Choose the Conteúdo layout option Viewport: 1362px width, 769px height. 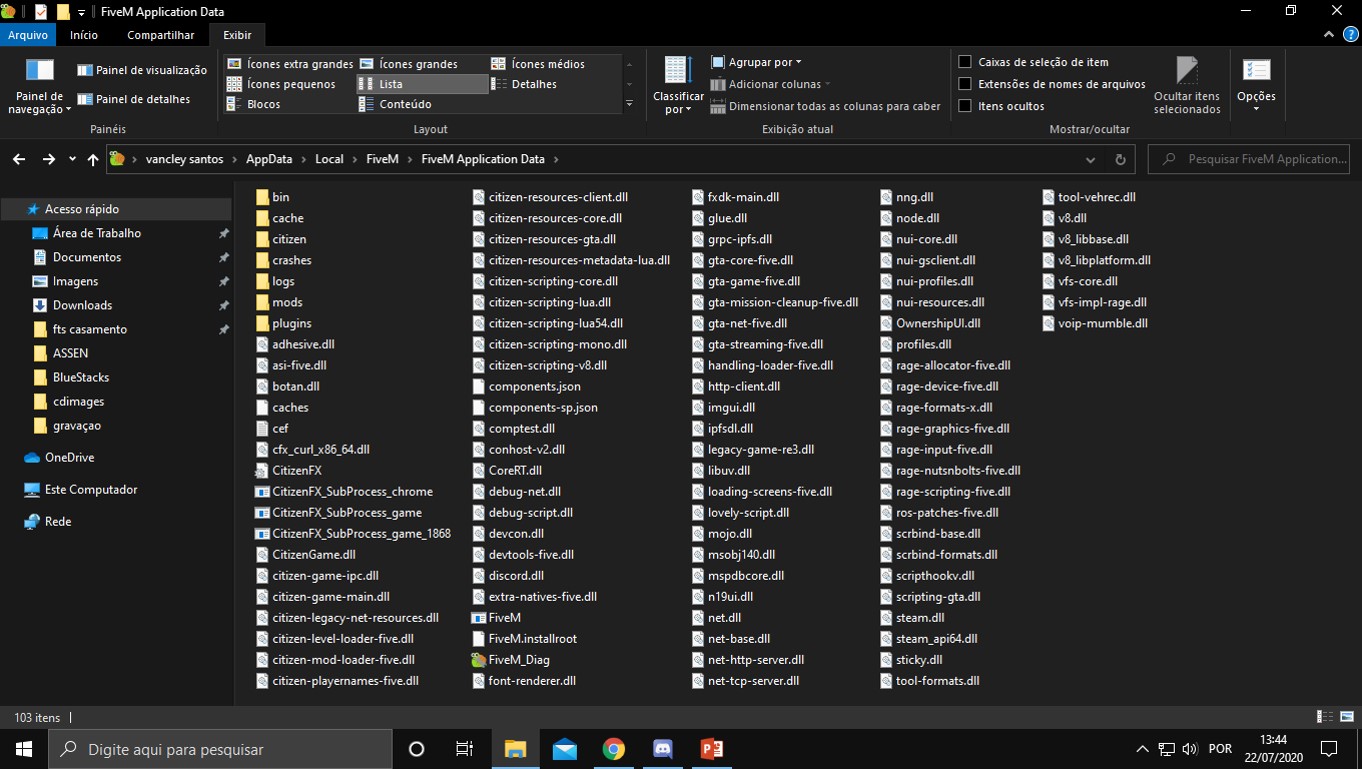pos(395,104)
